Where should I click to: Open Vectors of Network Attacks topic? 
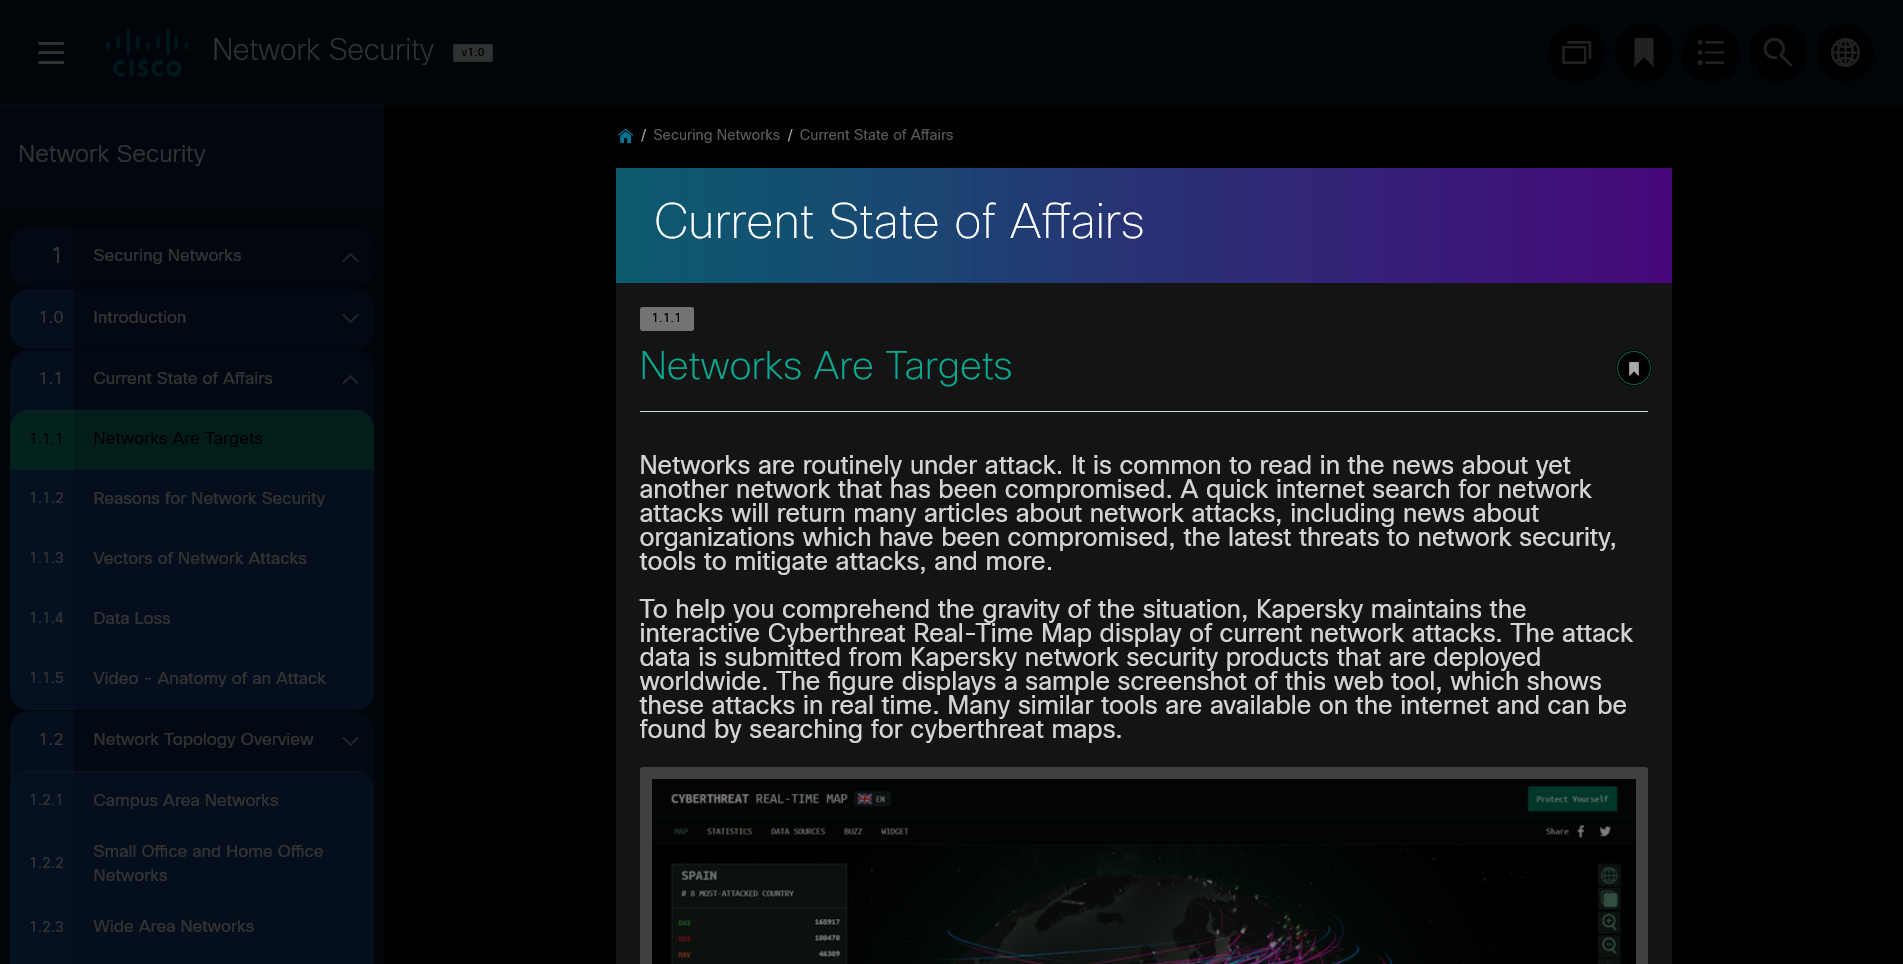coord(192,559)
